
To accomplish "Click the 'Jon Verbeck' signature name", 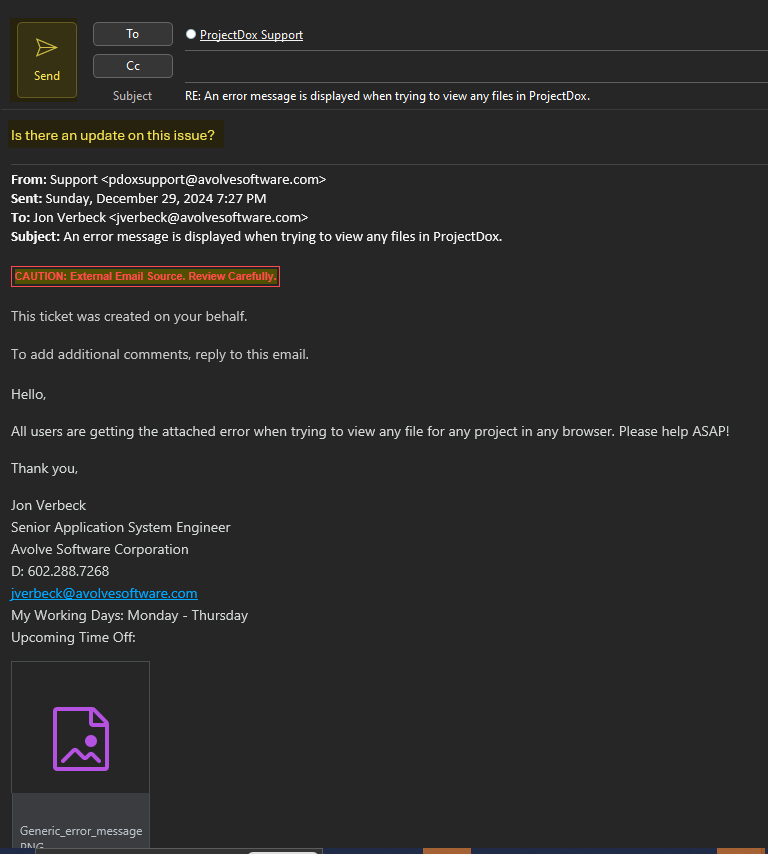I will tap(48, 505).
